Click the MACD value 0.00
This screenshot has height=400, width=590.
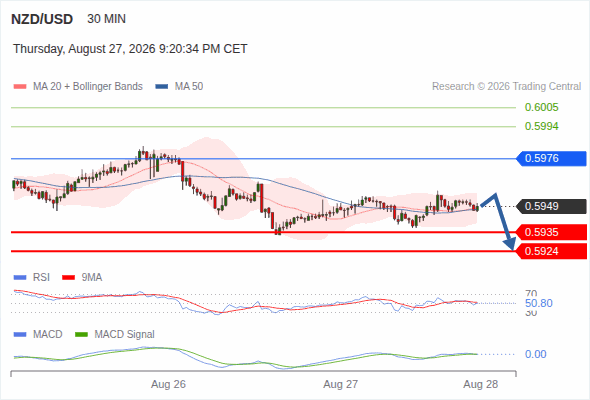coord(536,354)
